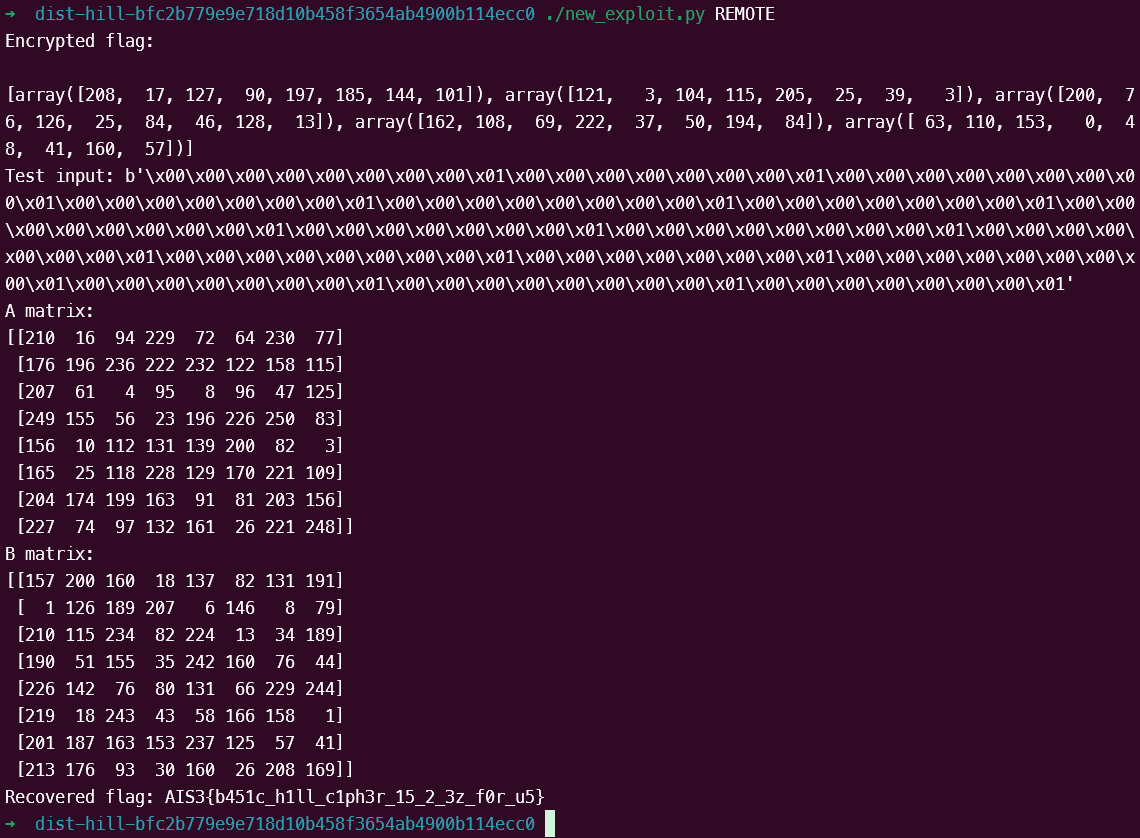Click the 'Encrypted flag:' line
The image size is (1140, 838).
(x=79, y=41)
